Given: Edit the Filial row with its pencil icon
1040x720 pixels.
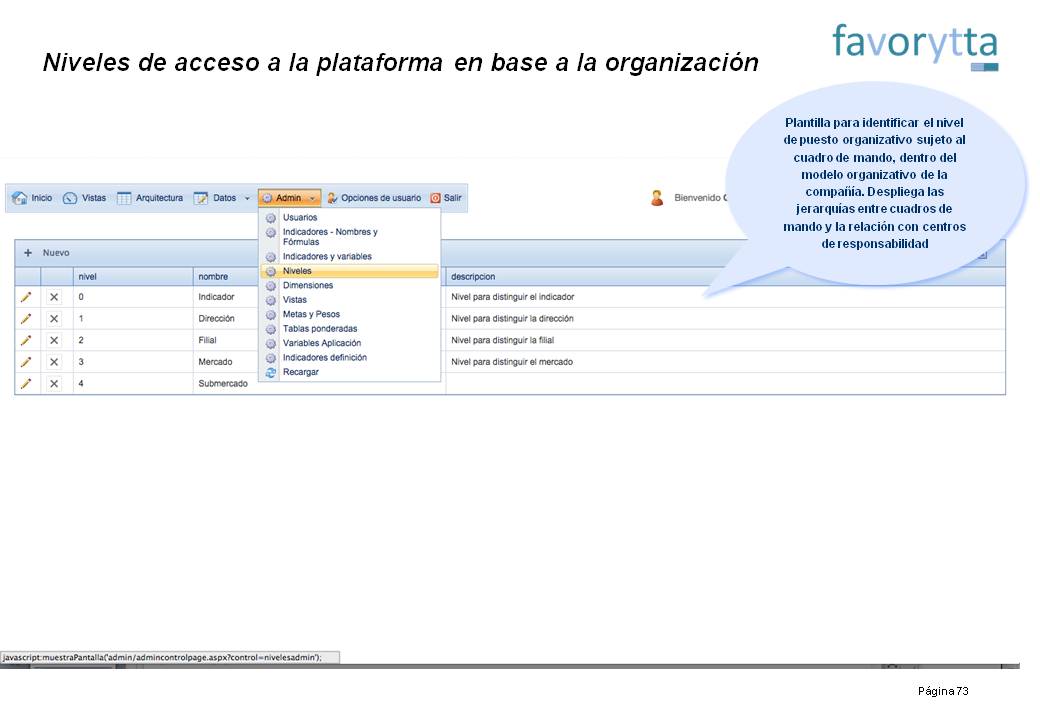Looking at the screenshot, I should 26,340.
